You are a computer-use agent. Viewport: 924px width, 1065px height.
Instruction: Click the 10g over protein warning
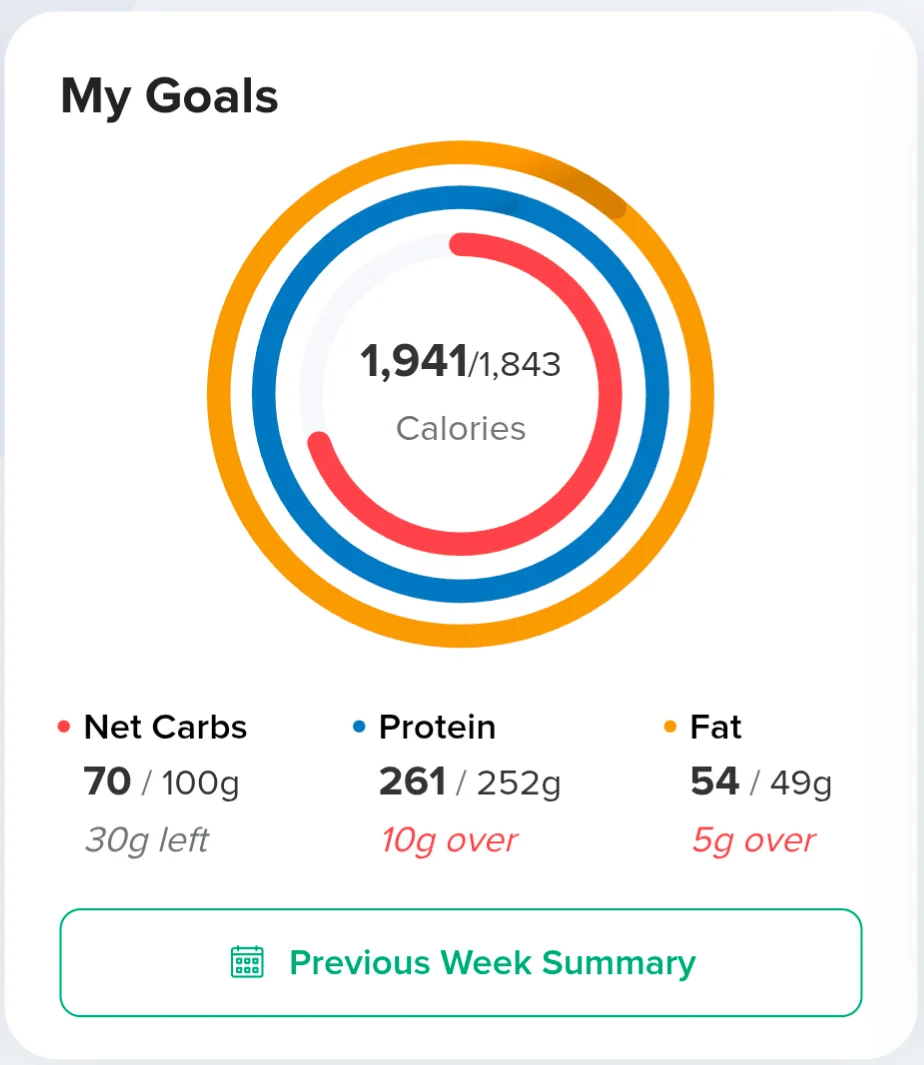449,841
